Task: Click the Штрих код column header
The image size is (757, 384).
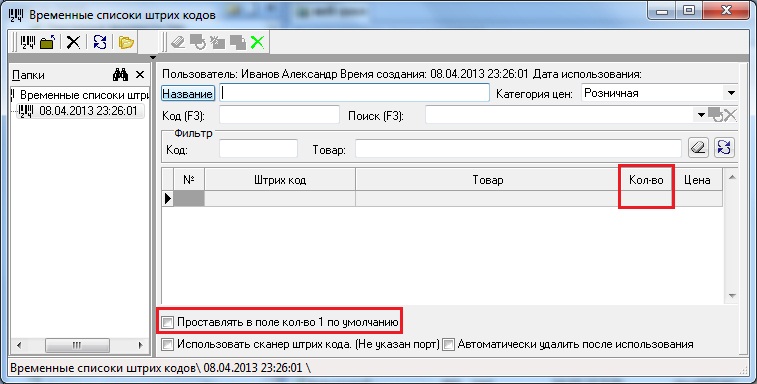Action: [x=280, y=180]
